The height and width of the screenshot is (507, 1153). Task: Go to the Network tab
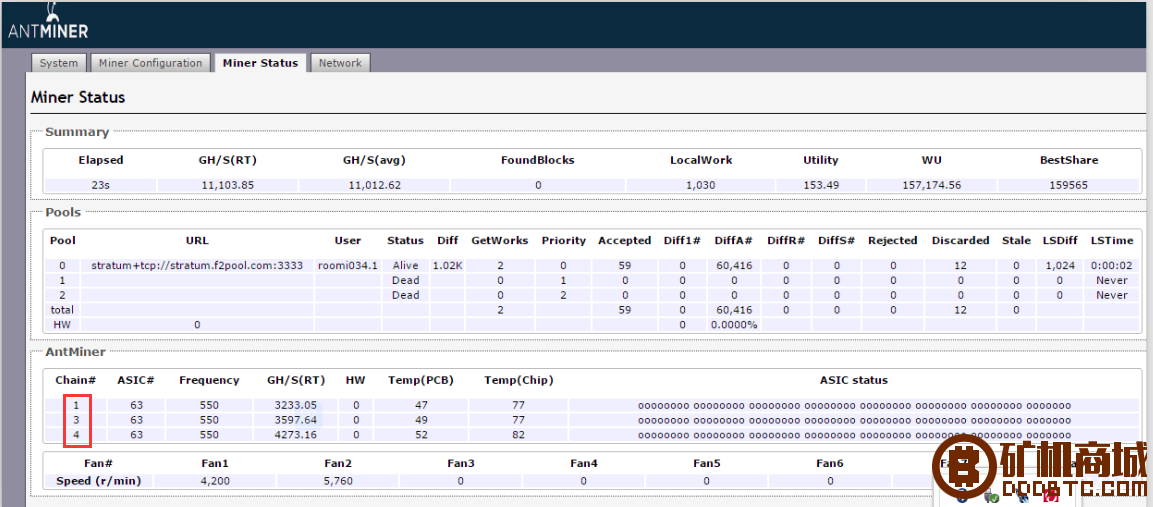tap(340, 63)
